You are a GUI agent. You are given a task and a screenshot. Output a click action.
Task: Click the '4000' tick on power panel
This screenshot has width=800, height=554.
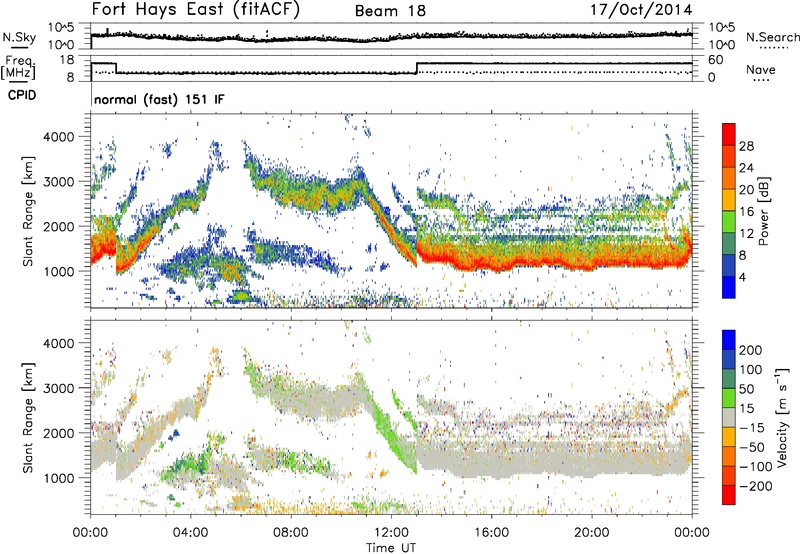pos(59,137)
